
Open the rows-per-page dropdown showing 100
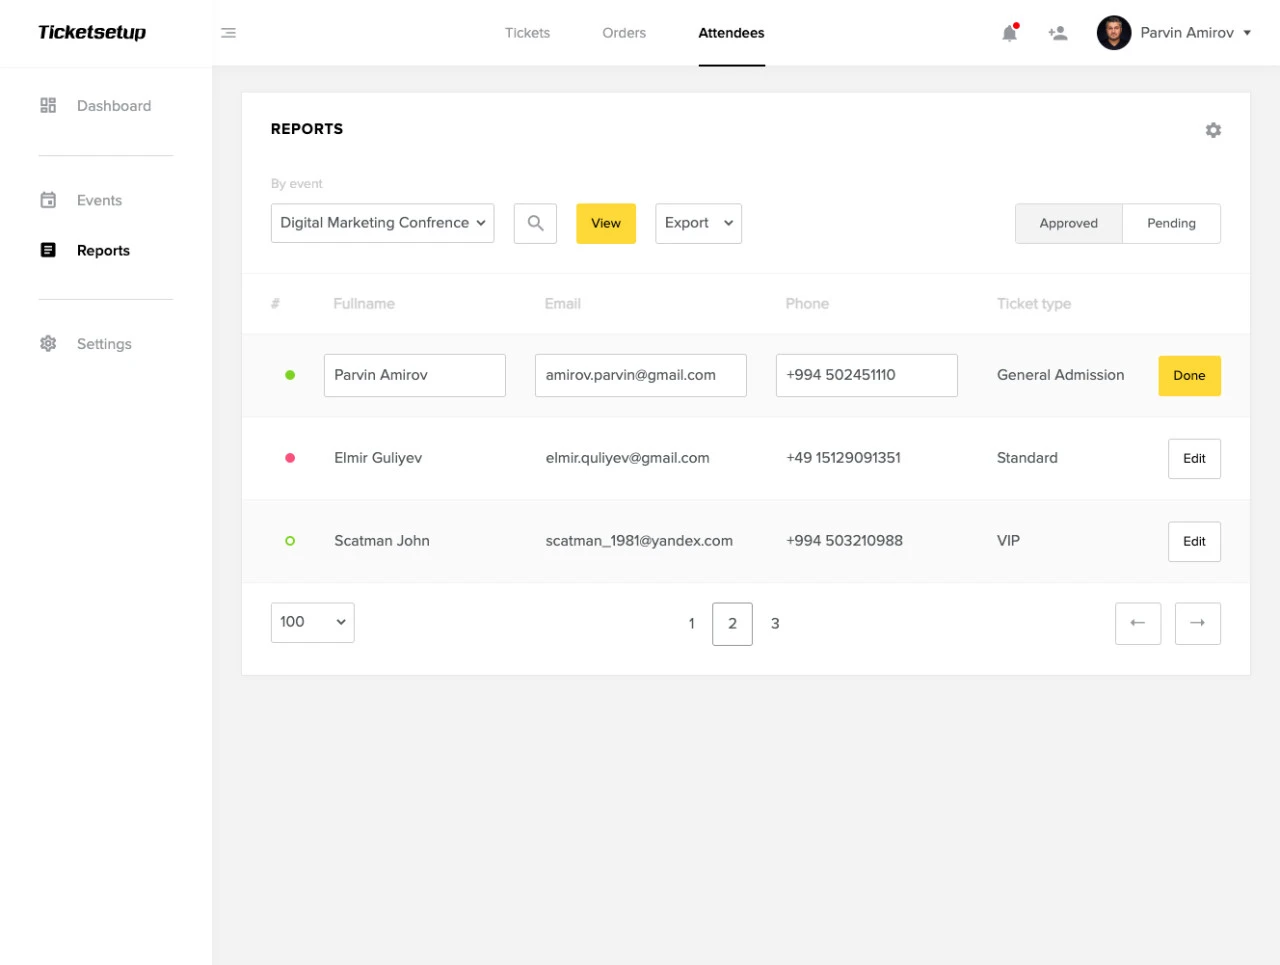(312, 622)
